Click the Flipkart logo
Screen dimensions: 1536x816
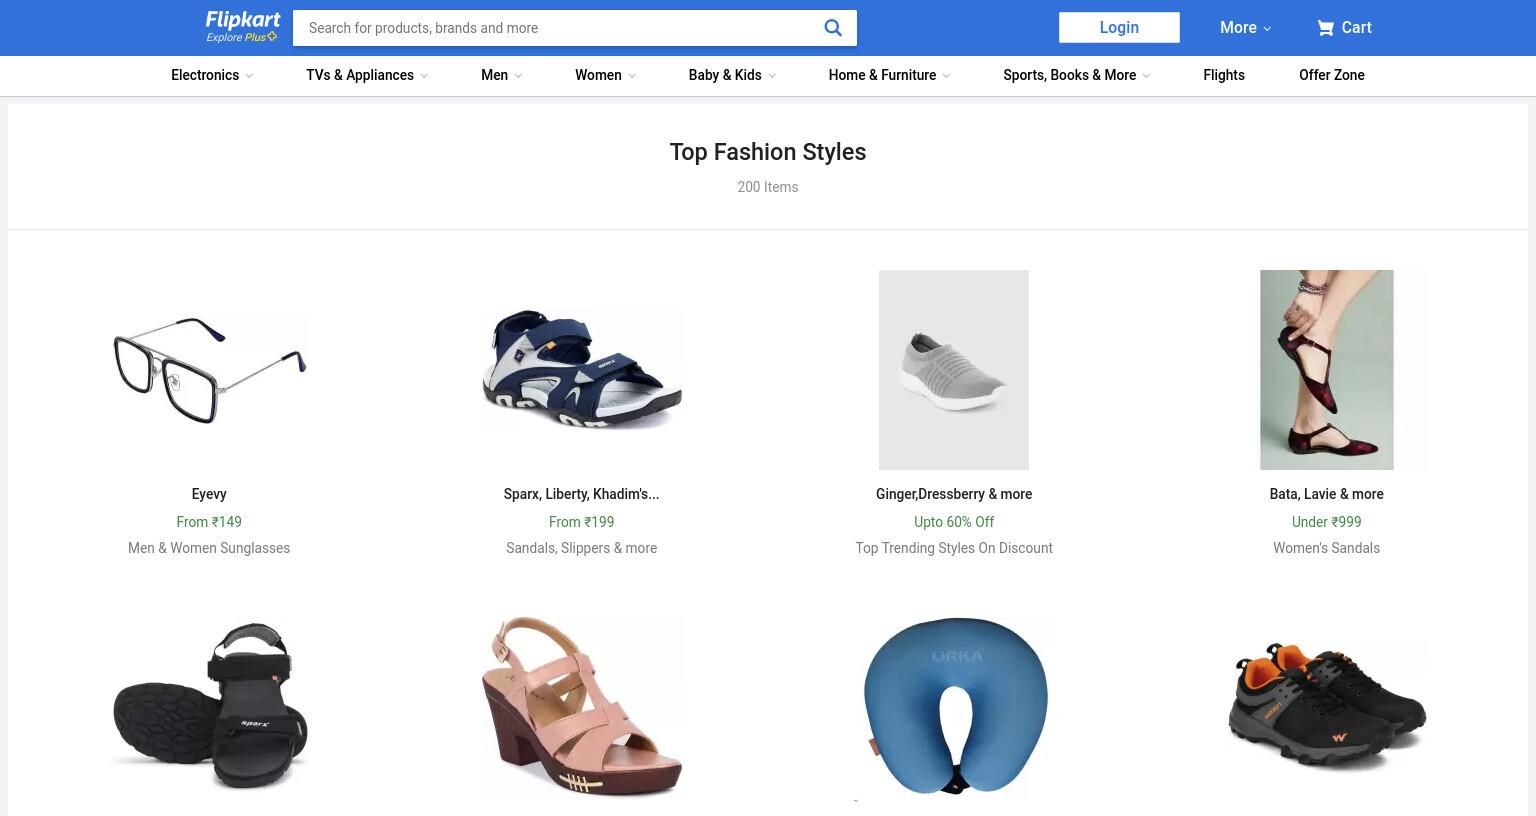point(243,20)
